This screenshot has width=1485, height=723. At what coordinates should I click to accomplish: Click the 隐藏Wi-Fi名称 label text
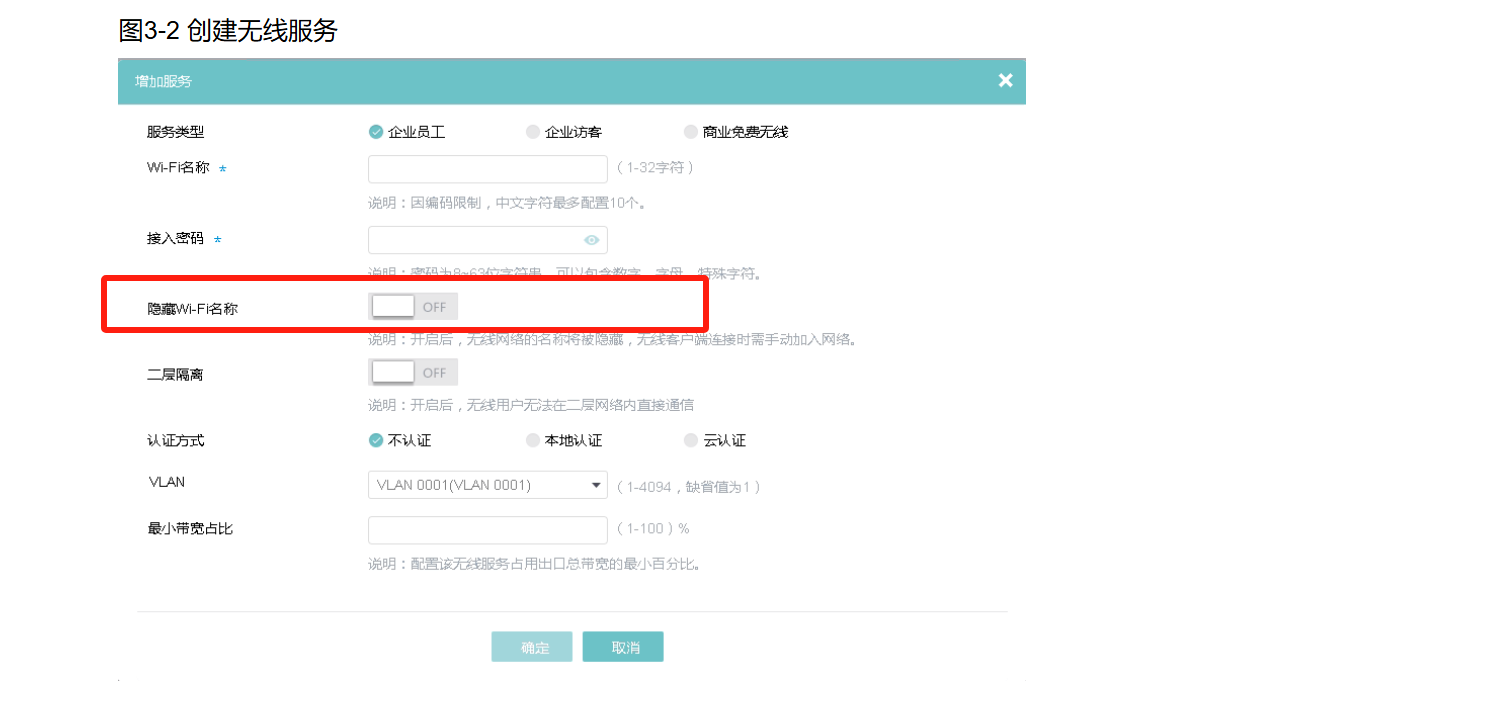click(193, 308)
